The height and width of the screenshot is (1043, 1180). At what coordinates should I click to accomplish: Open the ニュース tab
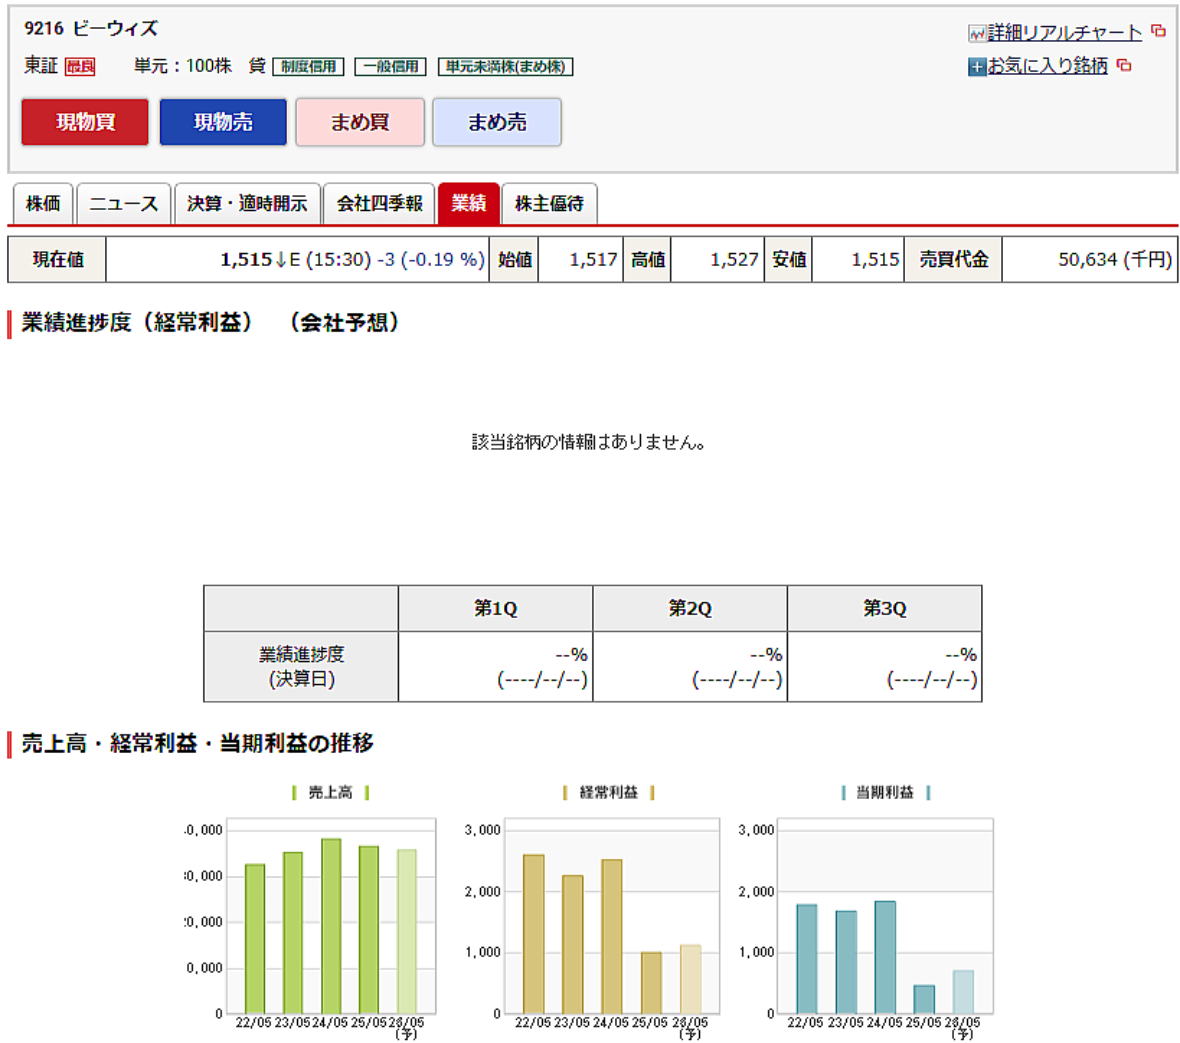123,204
